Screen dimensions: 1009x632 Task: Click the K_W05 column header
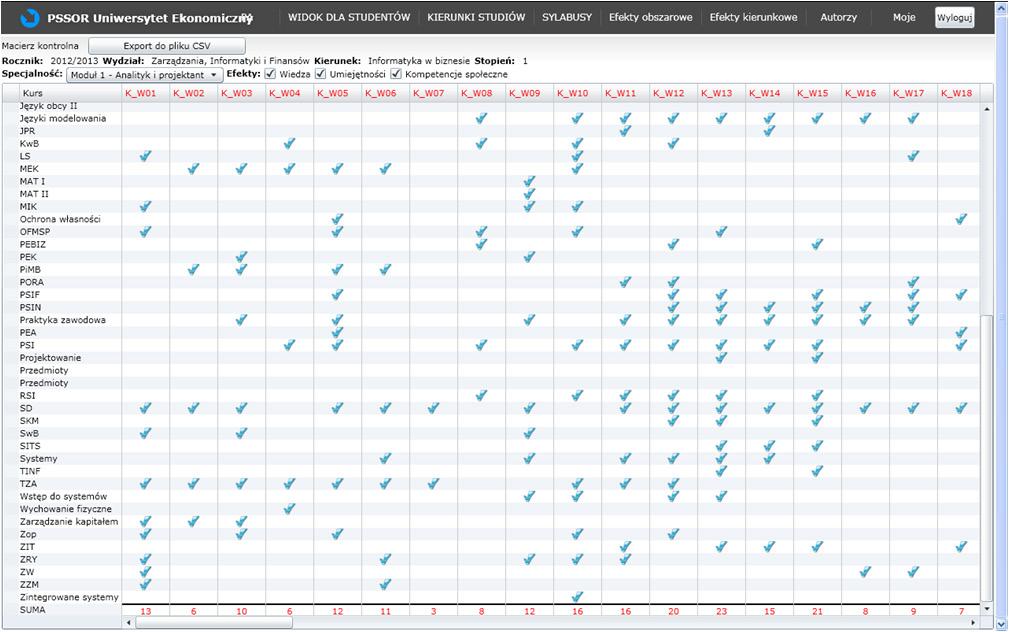tap(333, 93)
